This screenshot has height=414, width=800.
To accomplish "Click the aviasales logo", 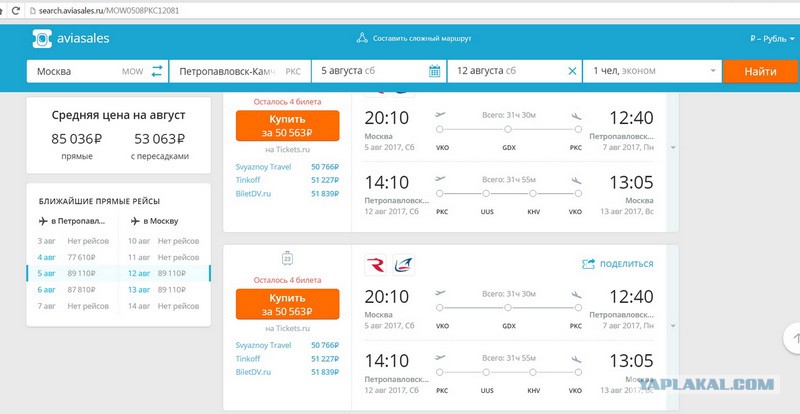I will click(x=70, y=38).
